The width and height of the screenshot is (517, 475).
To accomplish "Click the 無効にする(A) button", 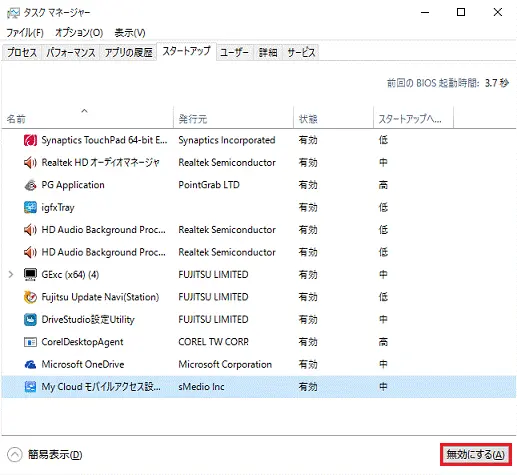I will click(476, 454).
